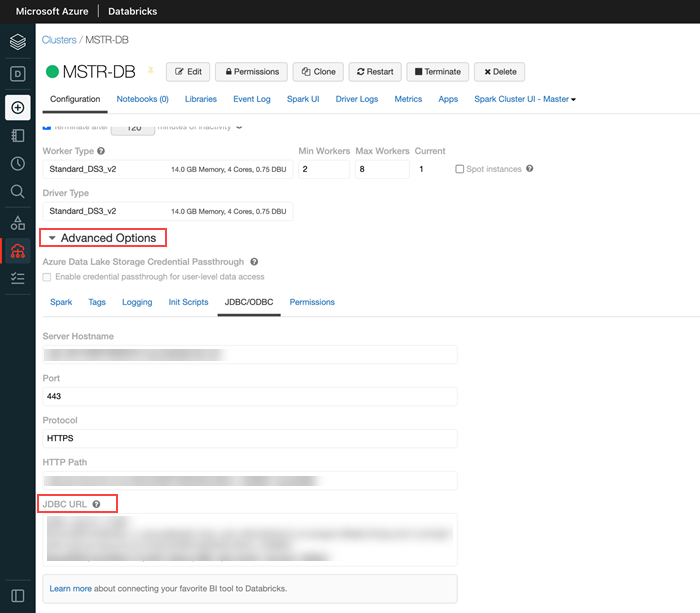Open the Recents clock icon in sidebar
Image resolution: width=700 pixels, height=613 pixels.
(17, 164)
